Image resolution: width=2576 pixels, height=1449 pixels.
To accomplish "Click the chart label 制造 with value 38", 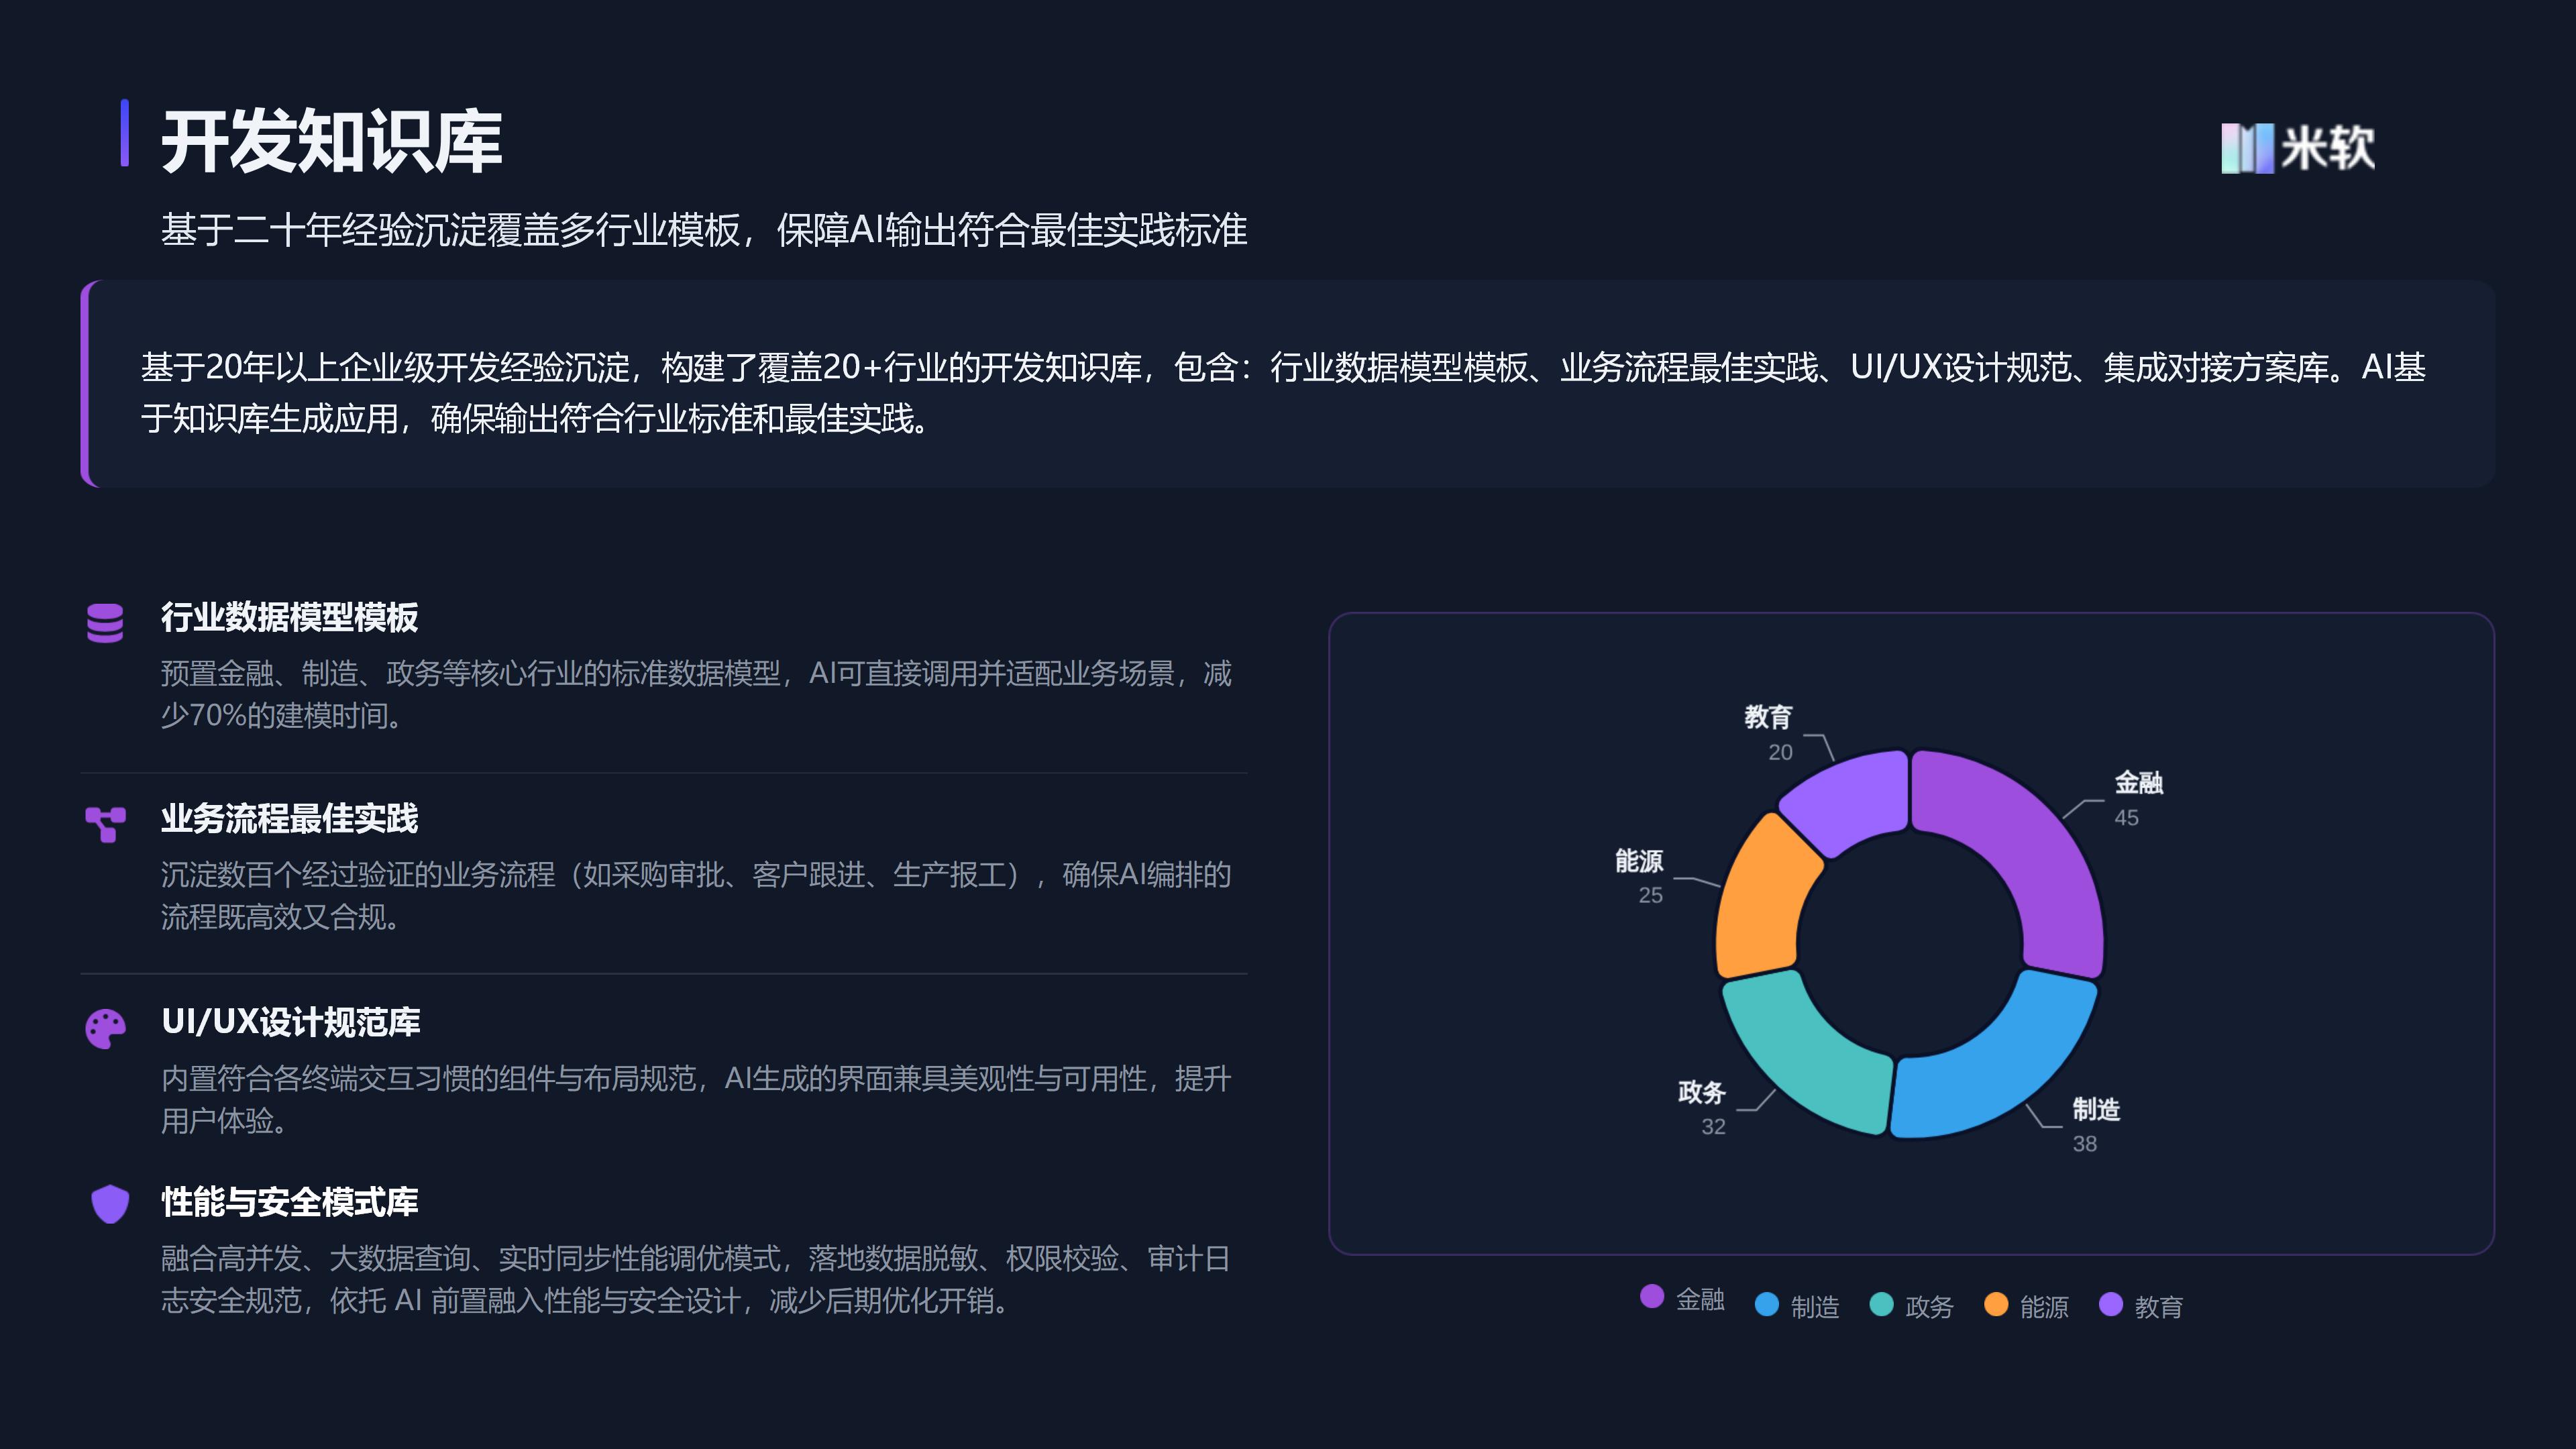I will 2096,1125.
